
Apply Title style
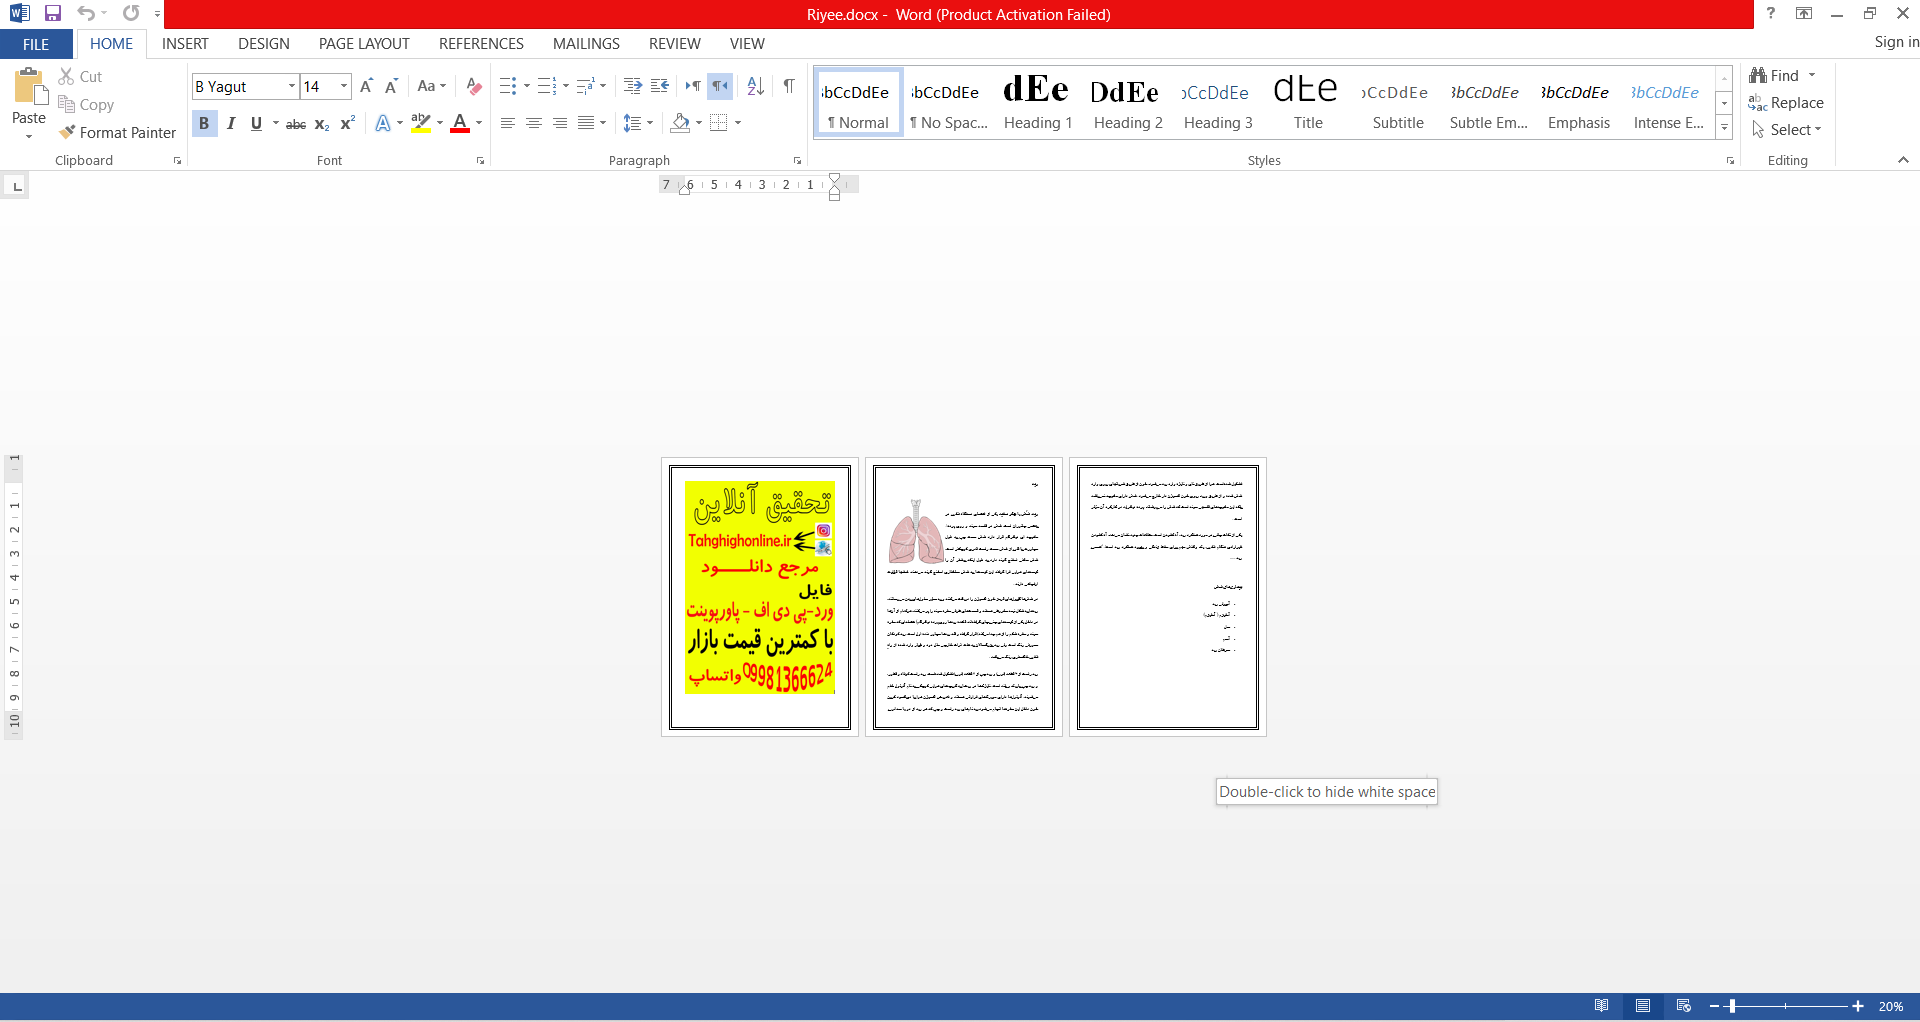coord(1307,102)
